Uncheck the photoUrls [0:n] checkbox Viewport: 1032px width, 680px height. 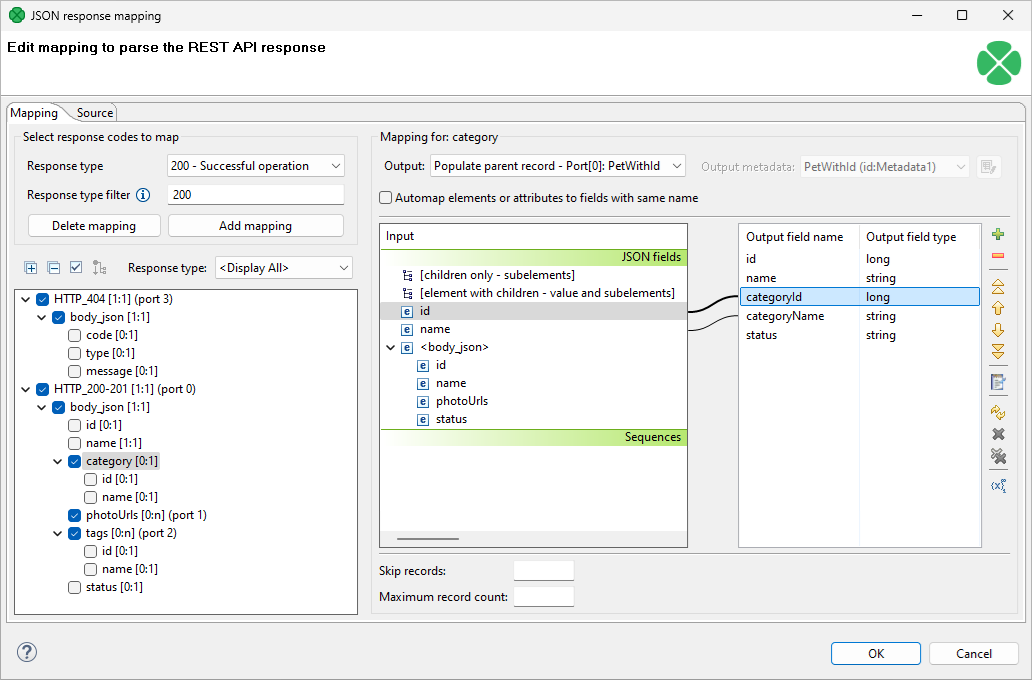tap(75, 515)
